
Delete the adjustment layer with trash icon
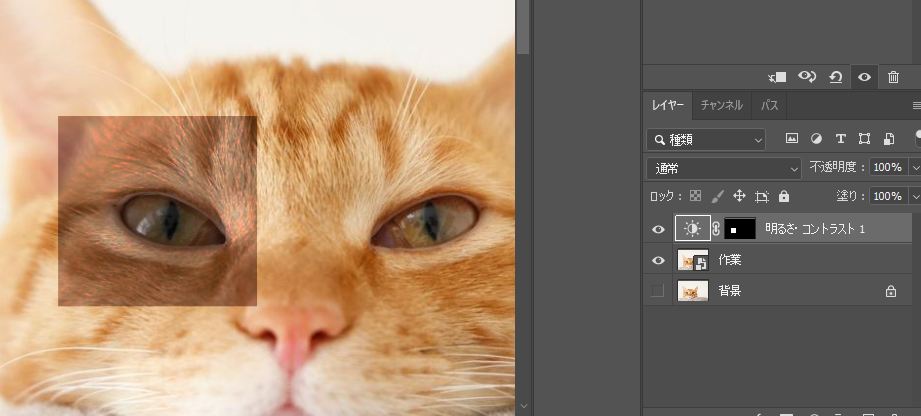(893, 77)
